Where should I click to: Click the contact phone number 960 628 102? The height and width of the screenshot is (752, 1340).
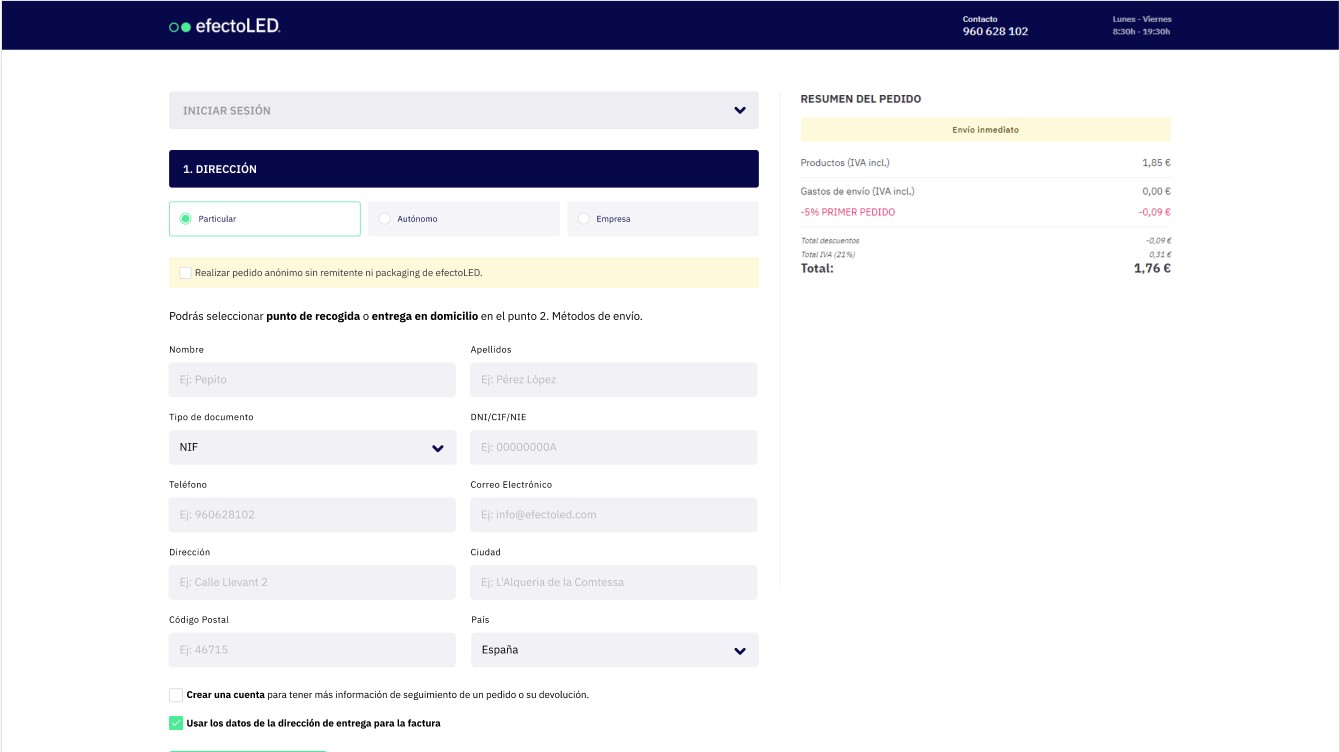(995, 31)
